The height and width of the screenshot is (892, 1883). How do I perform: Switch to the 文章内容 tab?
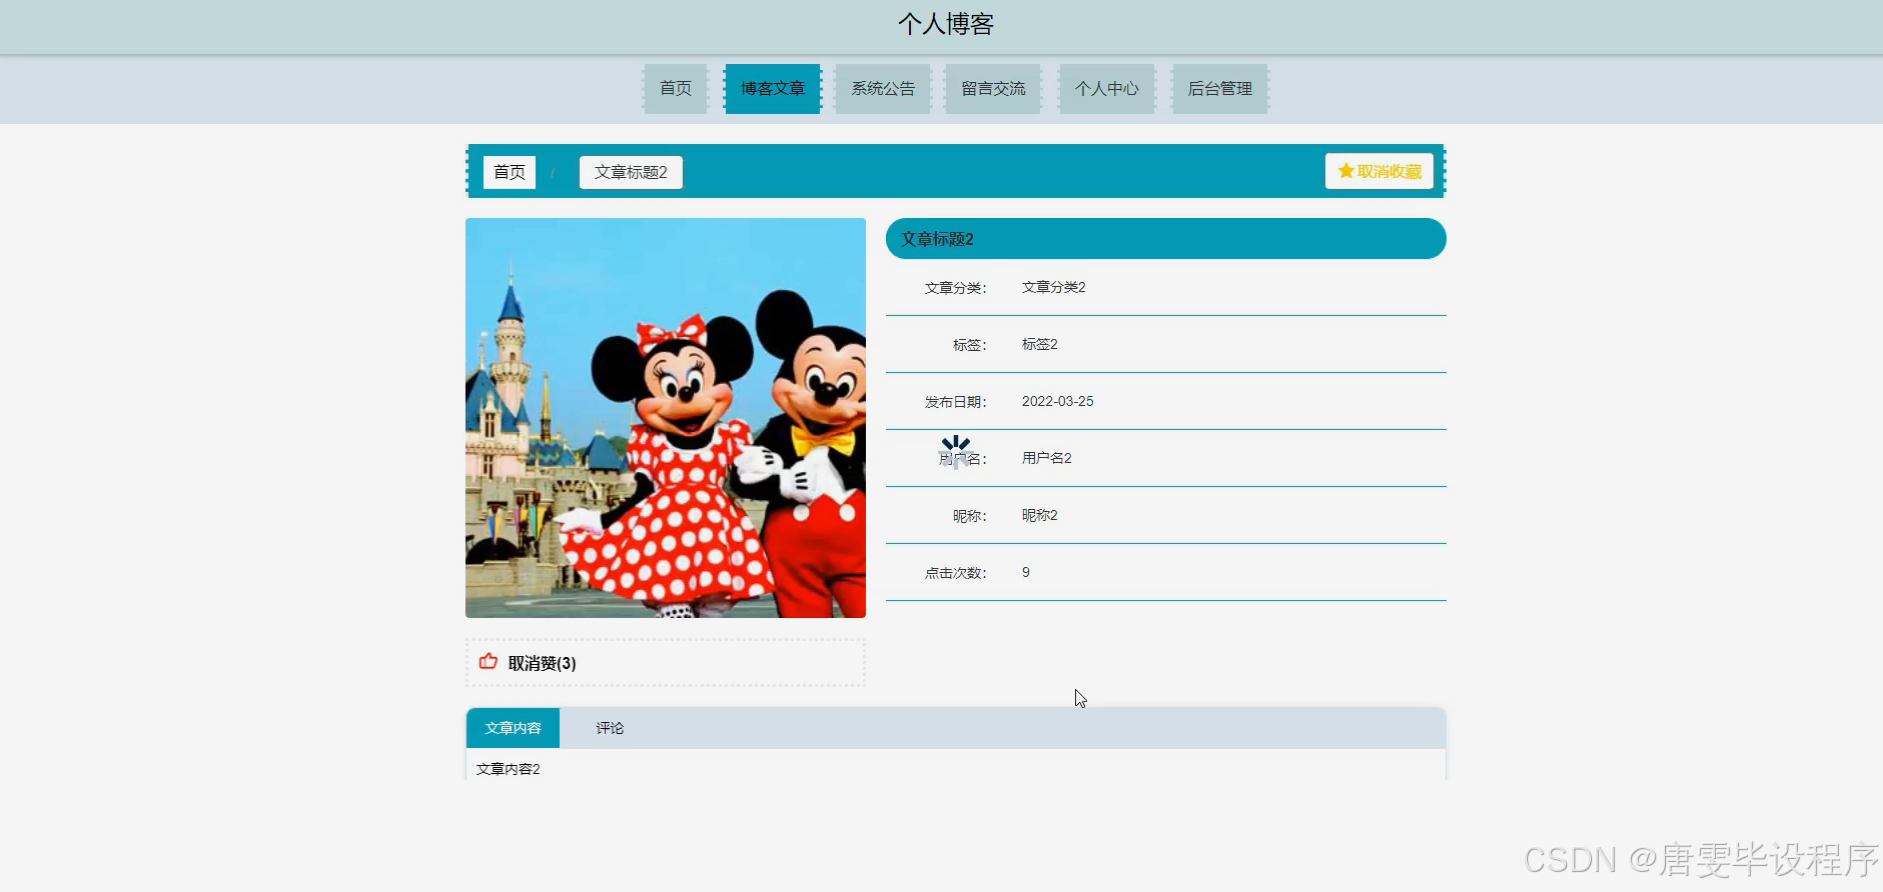tap(513, 728)
